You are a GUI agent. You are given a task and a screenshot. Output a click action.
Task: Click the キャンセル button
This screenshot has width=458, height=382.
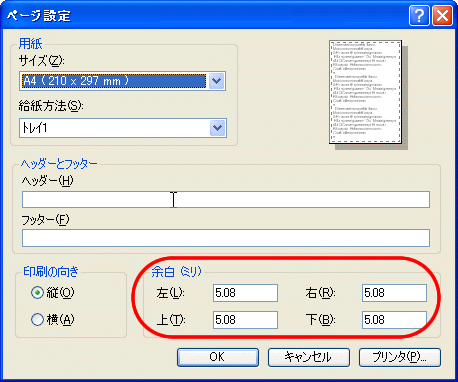click(309, 357)
